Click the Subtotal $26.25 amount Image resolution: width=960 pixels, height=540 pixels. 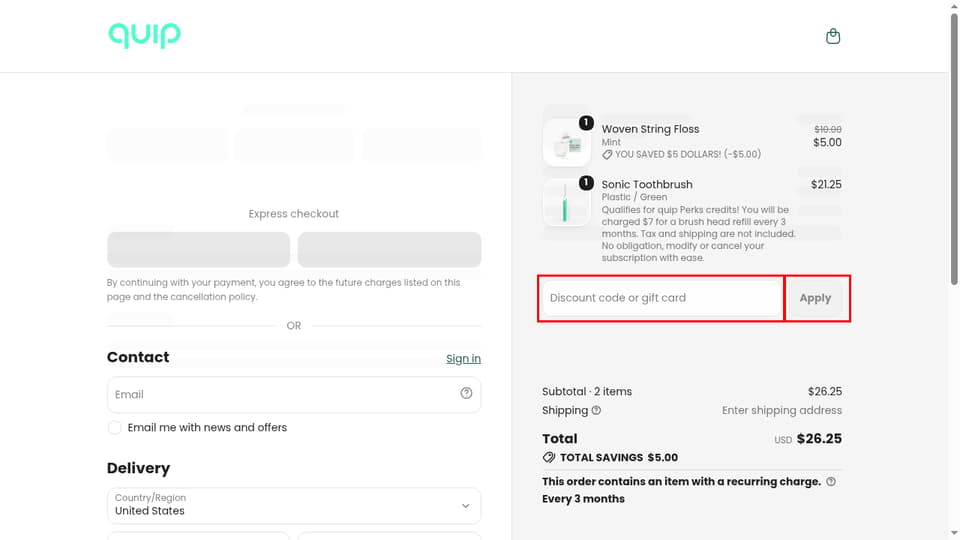825,391
